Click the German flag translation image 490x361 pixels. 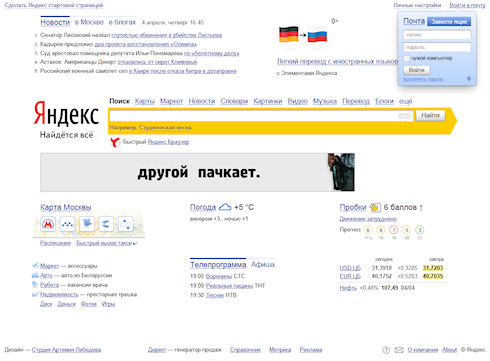click(288, 35)
